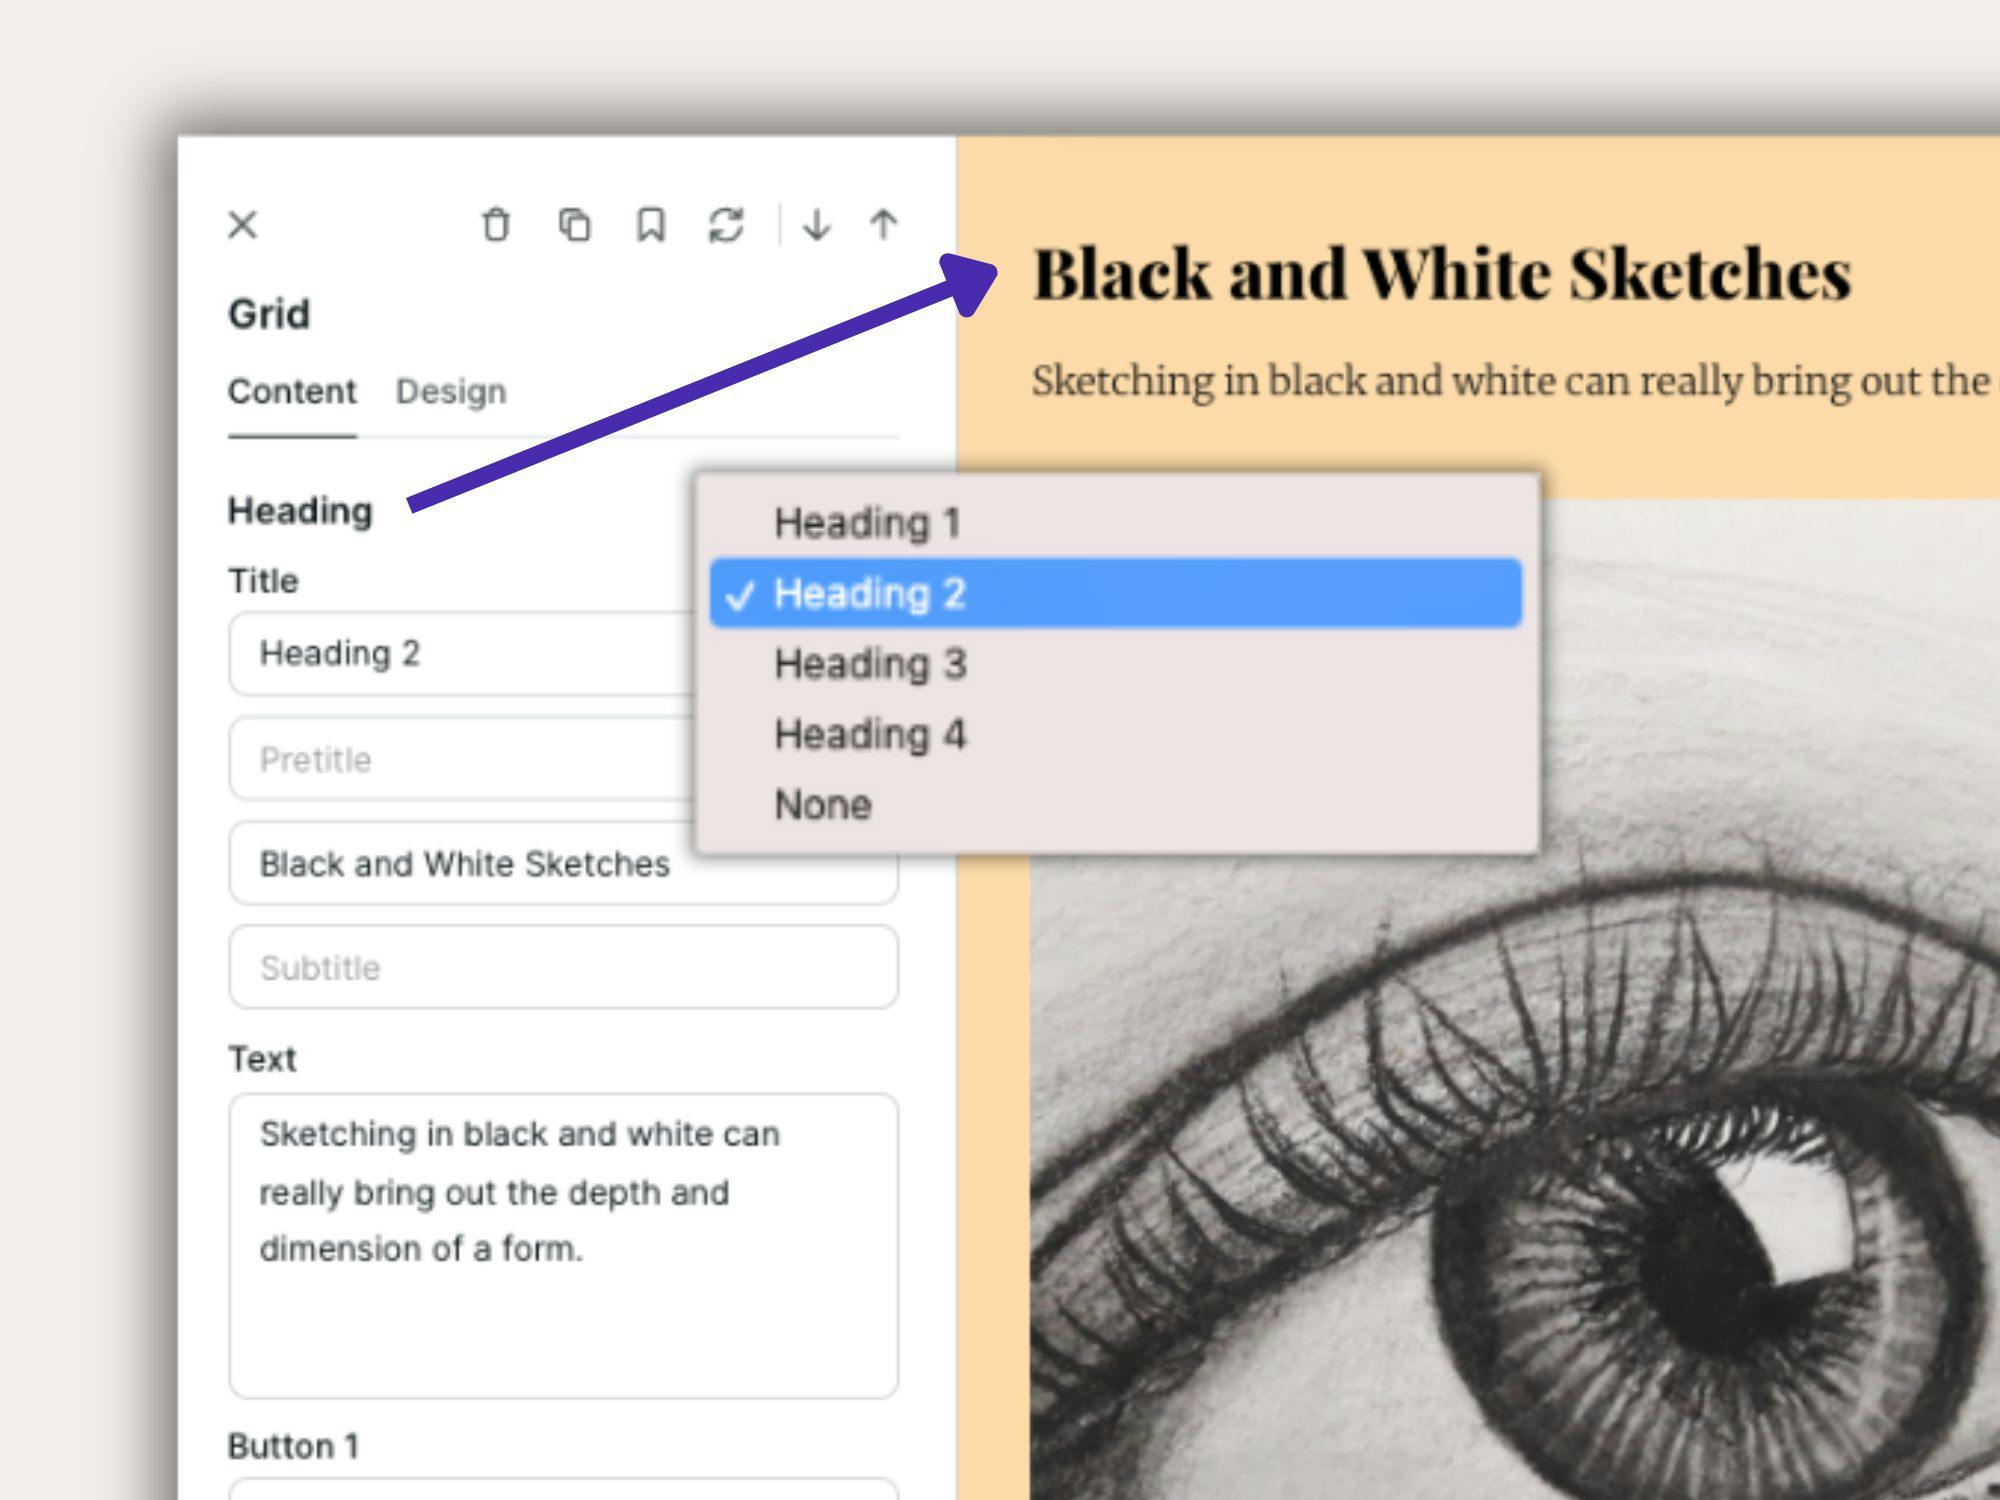Move section down with arrow icon

click(816, 225)
